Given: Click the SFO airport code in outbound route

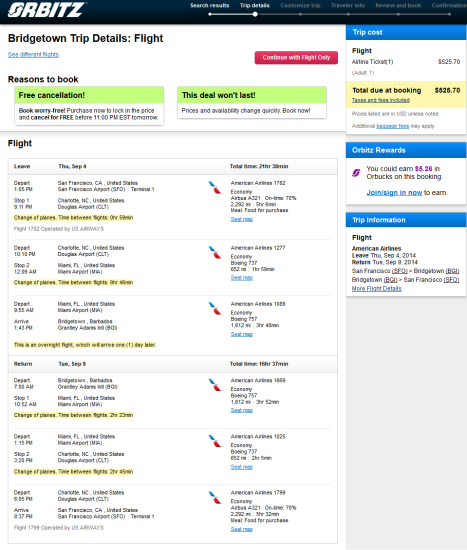Looking at the screenshot, I should coord(400,271).
